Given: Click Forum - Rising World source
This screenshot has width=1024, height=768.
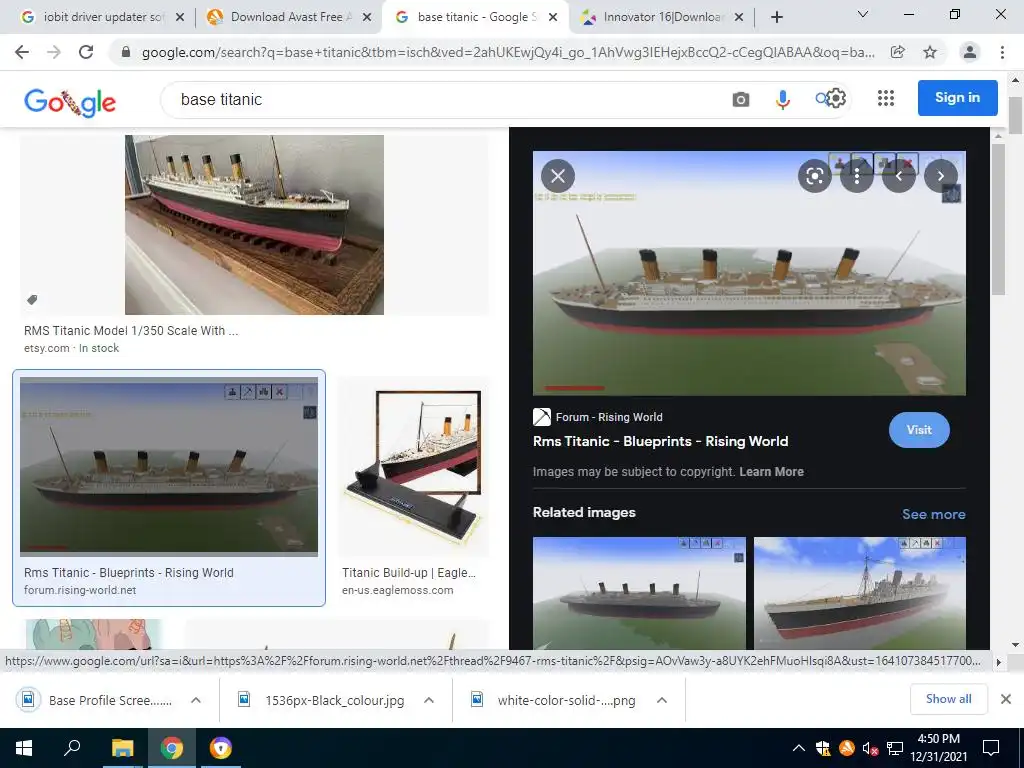Looking at the screenshot, I should click(609, 417).
